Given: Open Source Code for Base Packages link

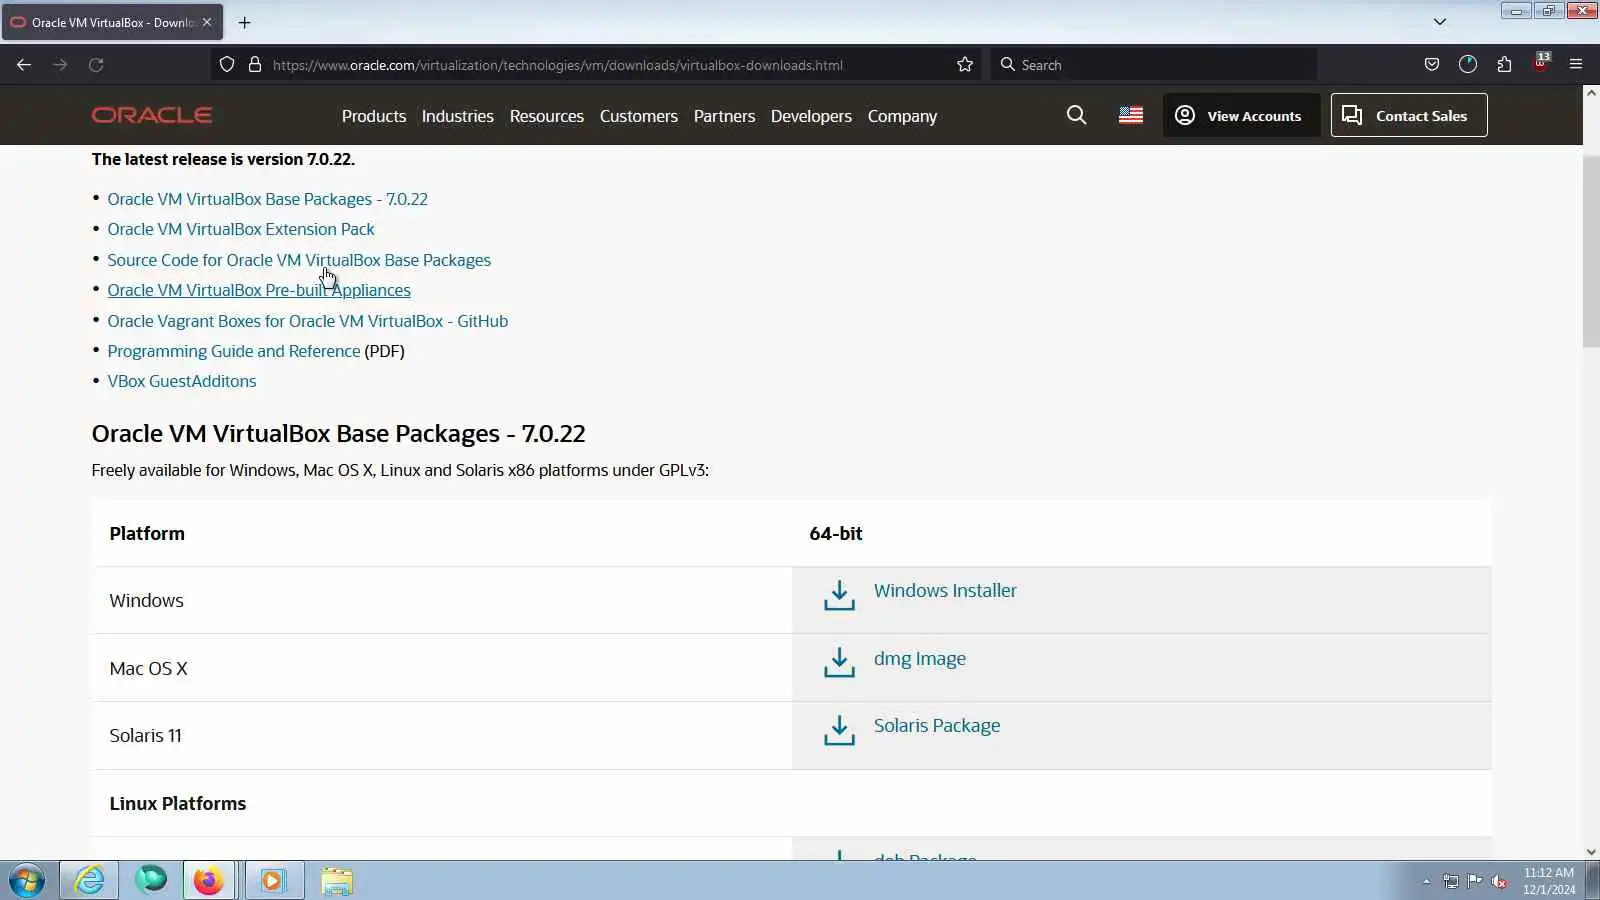Looking at the screenshot, I should coord(299,260).
